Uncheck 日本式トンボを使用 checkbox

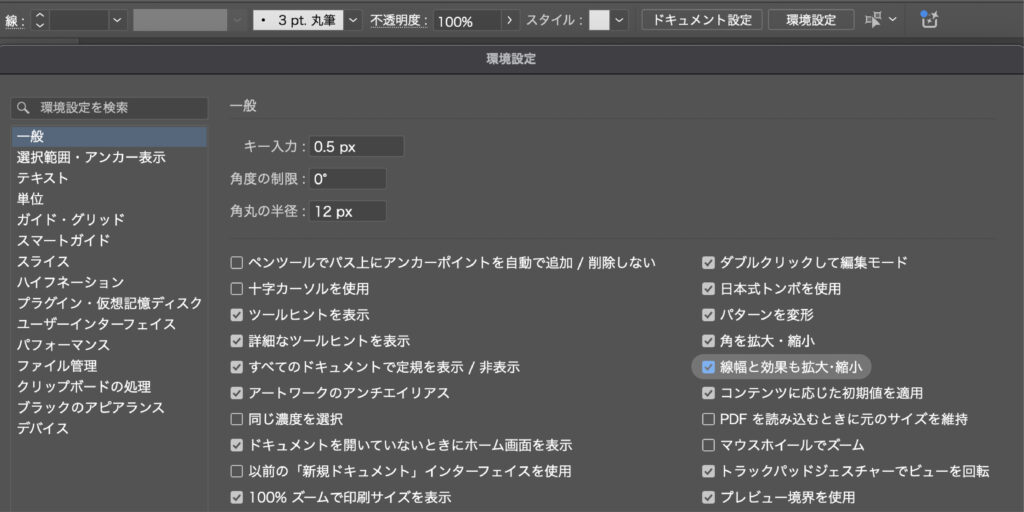click(709, 289)
